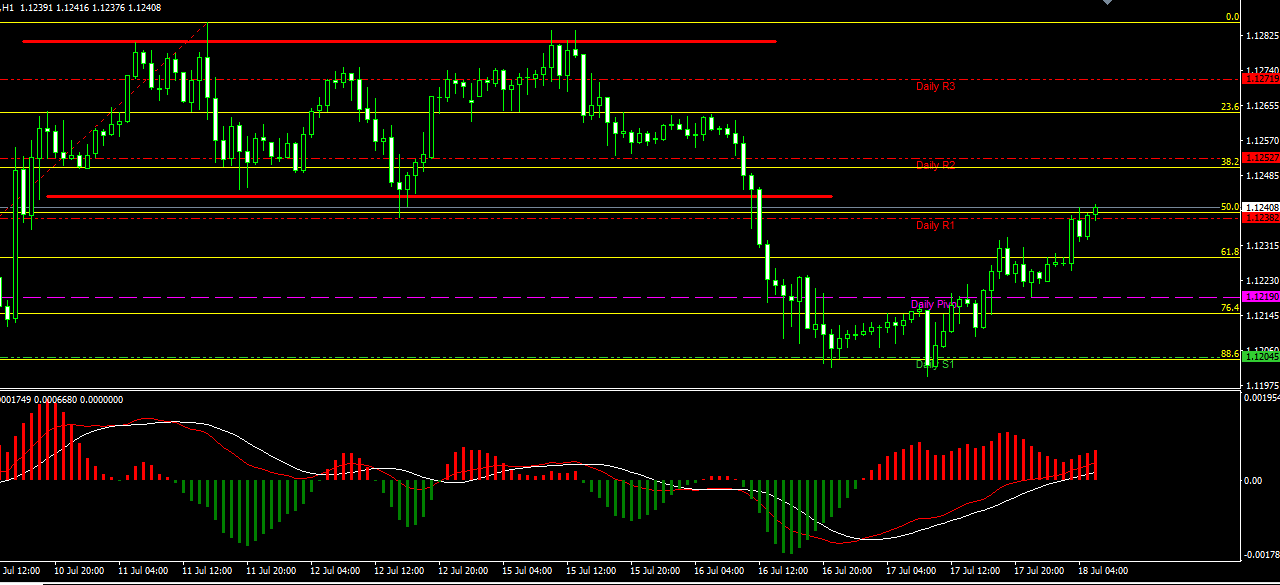Click price scale value 1.12485
This screenshot has height=585, width=1280.
[x=1263, y=176]
